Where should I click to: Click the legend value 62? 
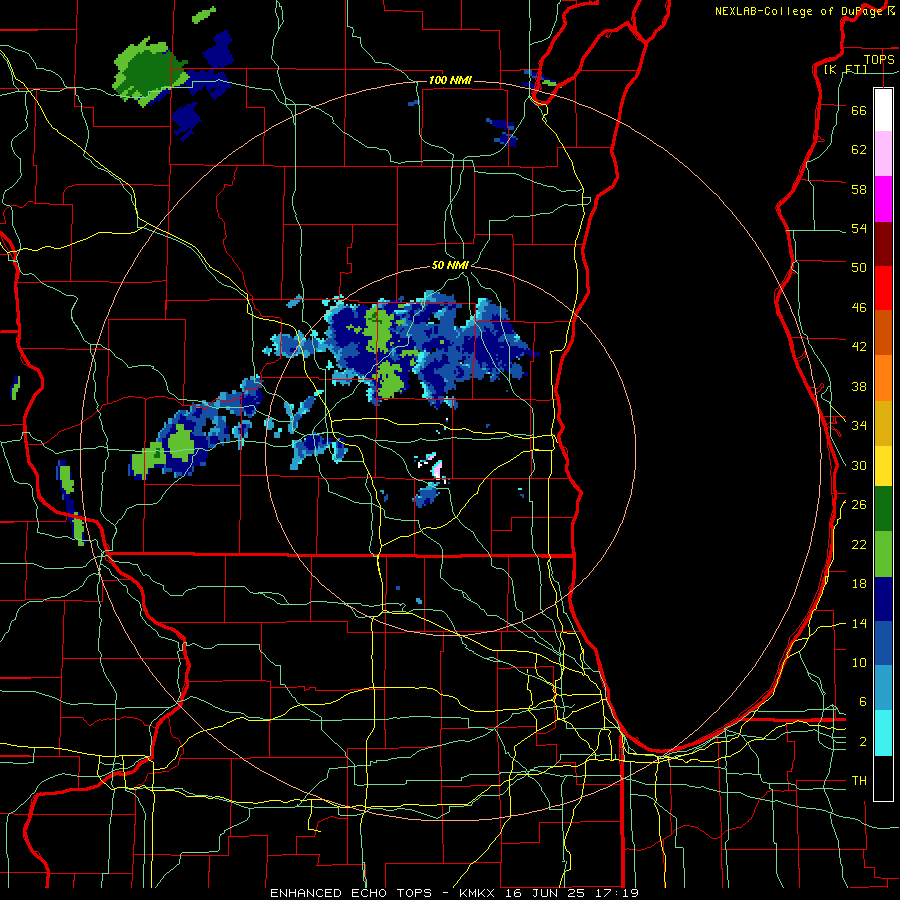pos(859,149)
